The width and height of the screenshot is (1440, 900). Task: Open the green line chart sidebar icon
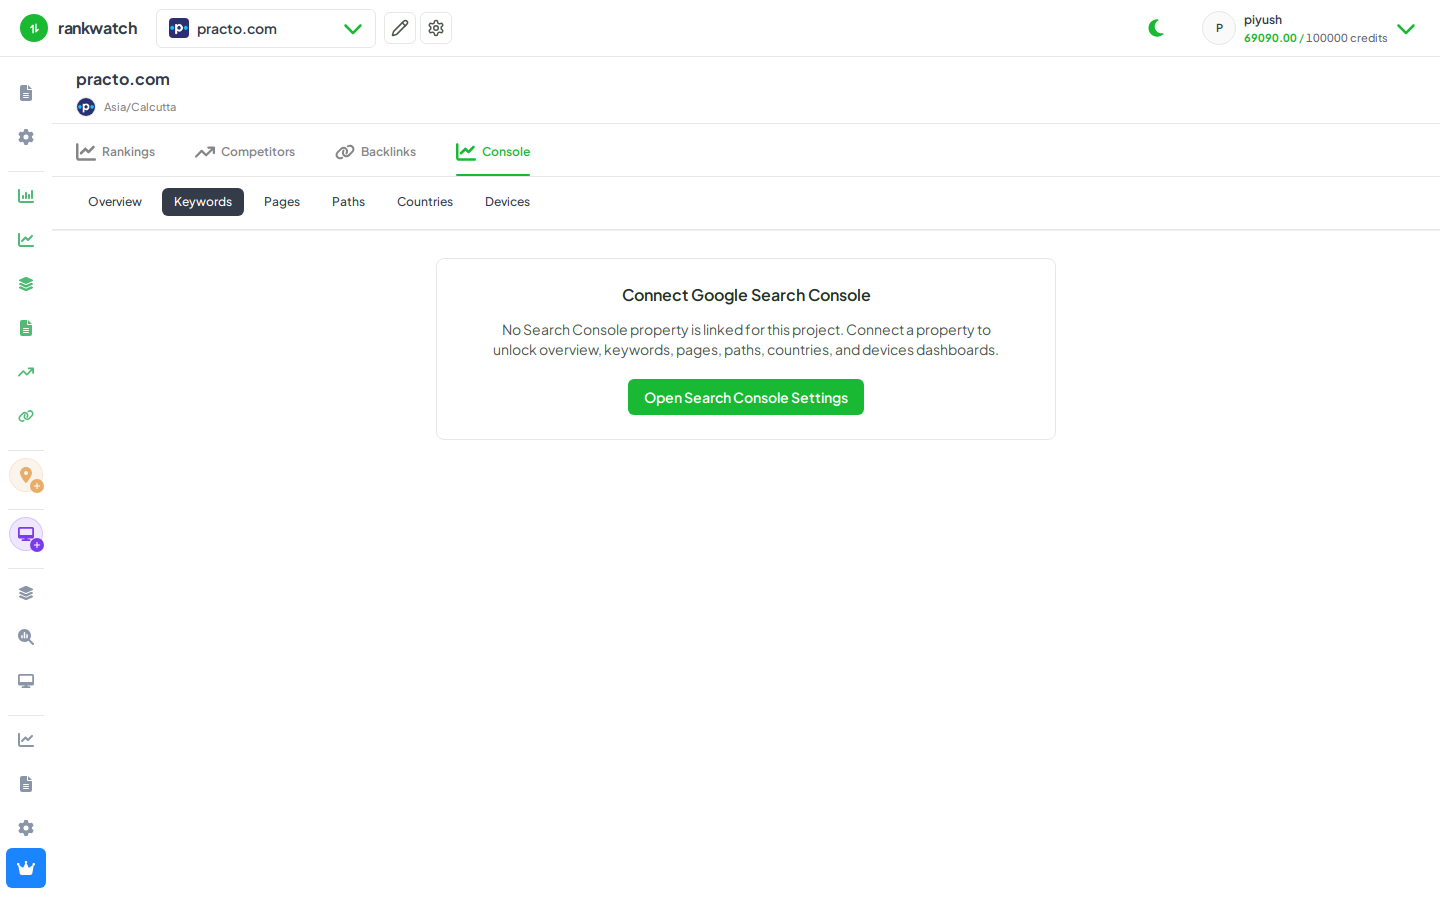[x=26, y=240]
